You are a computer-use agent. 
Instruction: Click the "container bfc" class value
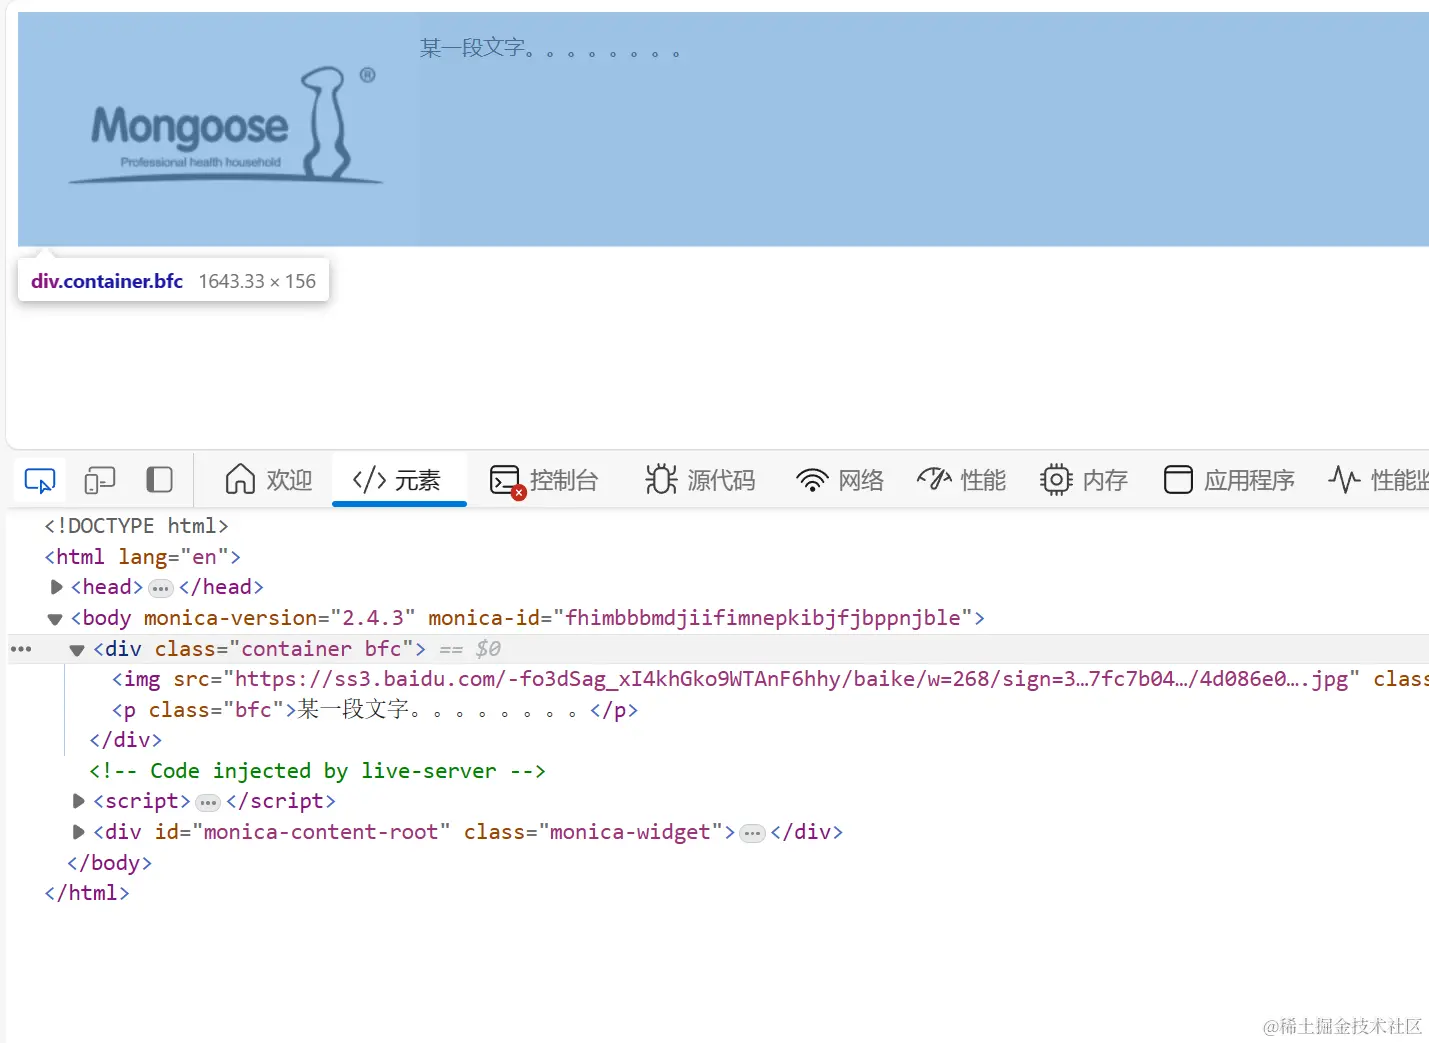click(x=321, y=649)
